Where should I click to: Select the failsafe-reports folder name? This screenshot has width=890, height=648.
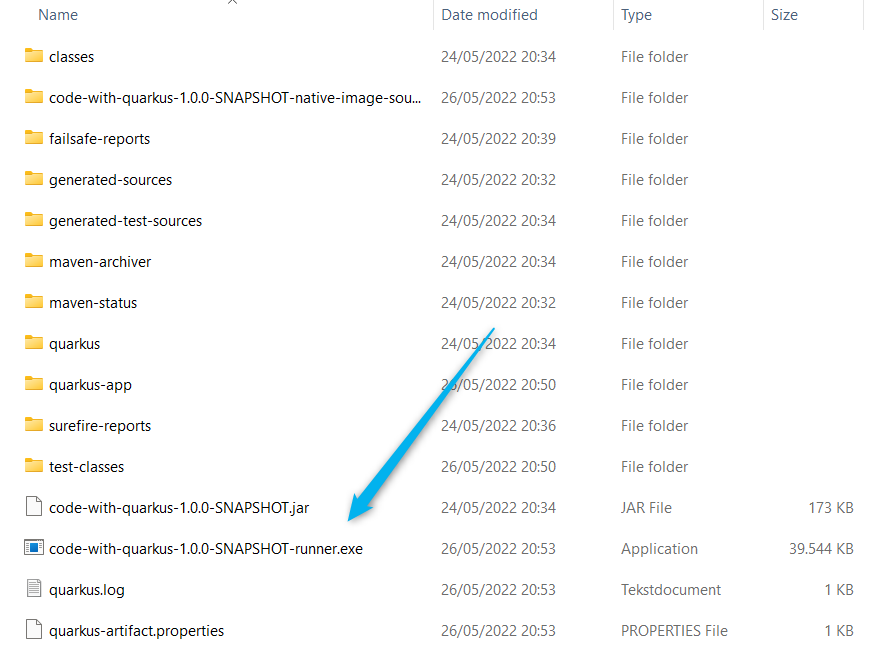[x=99, y=139]
